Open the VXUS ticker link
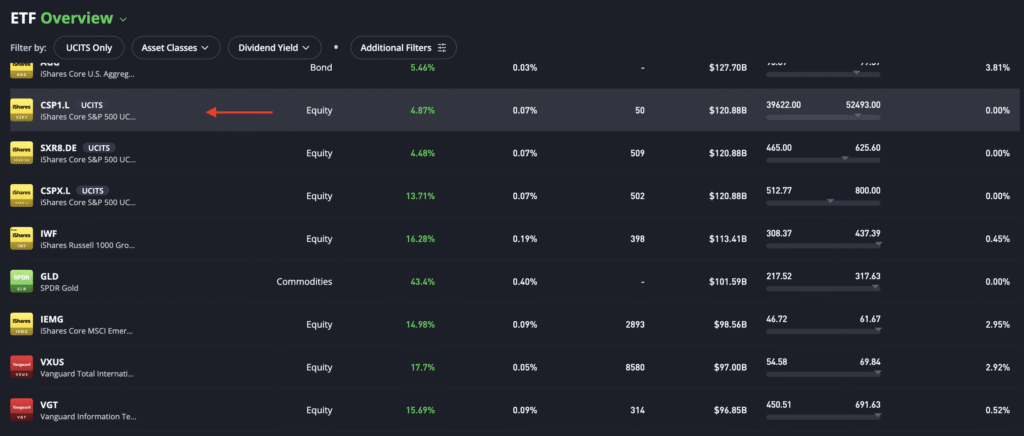The height and width of the screenshot is (436, 1024). tap(52, 362)
